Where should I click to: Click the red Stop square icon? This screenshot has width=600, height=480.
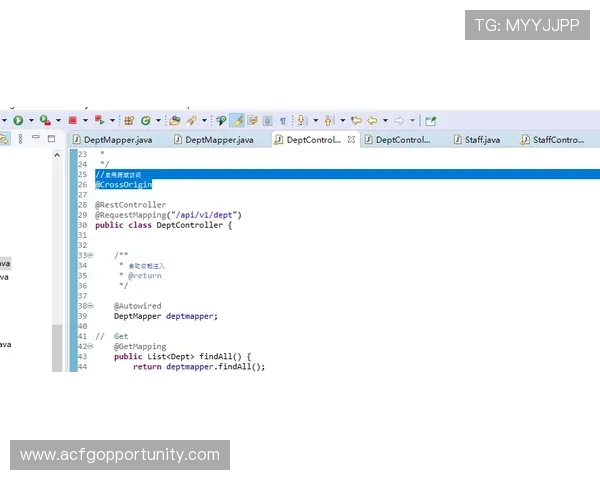[x=72, y=120]
